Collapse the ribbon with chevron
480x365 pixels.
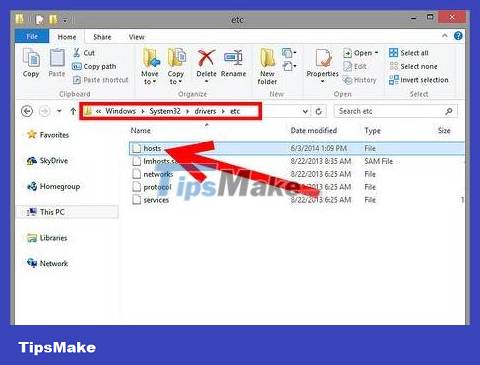click(x=445, y=36)
